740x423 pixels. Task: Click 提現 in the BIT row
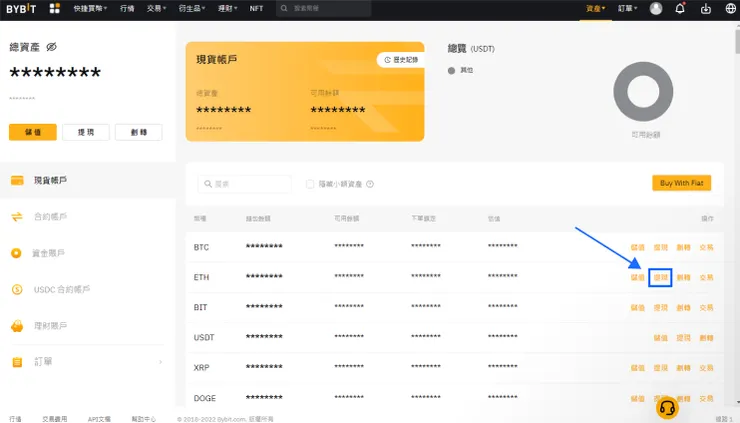(661, 308)
